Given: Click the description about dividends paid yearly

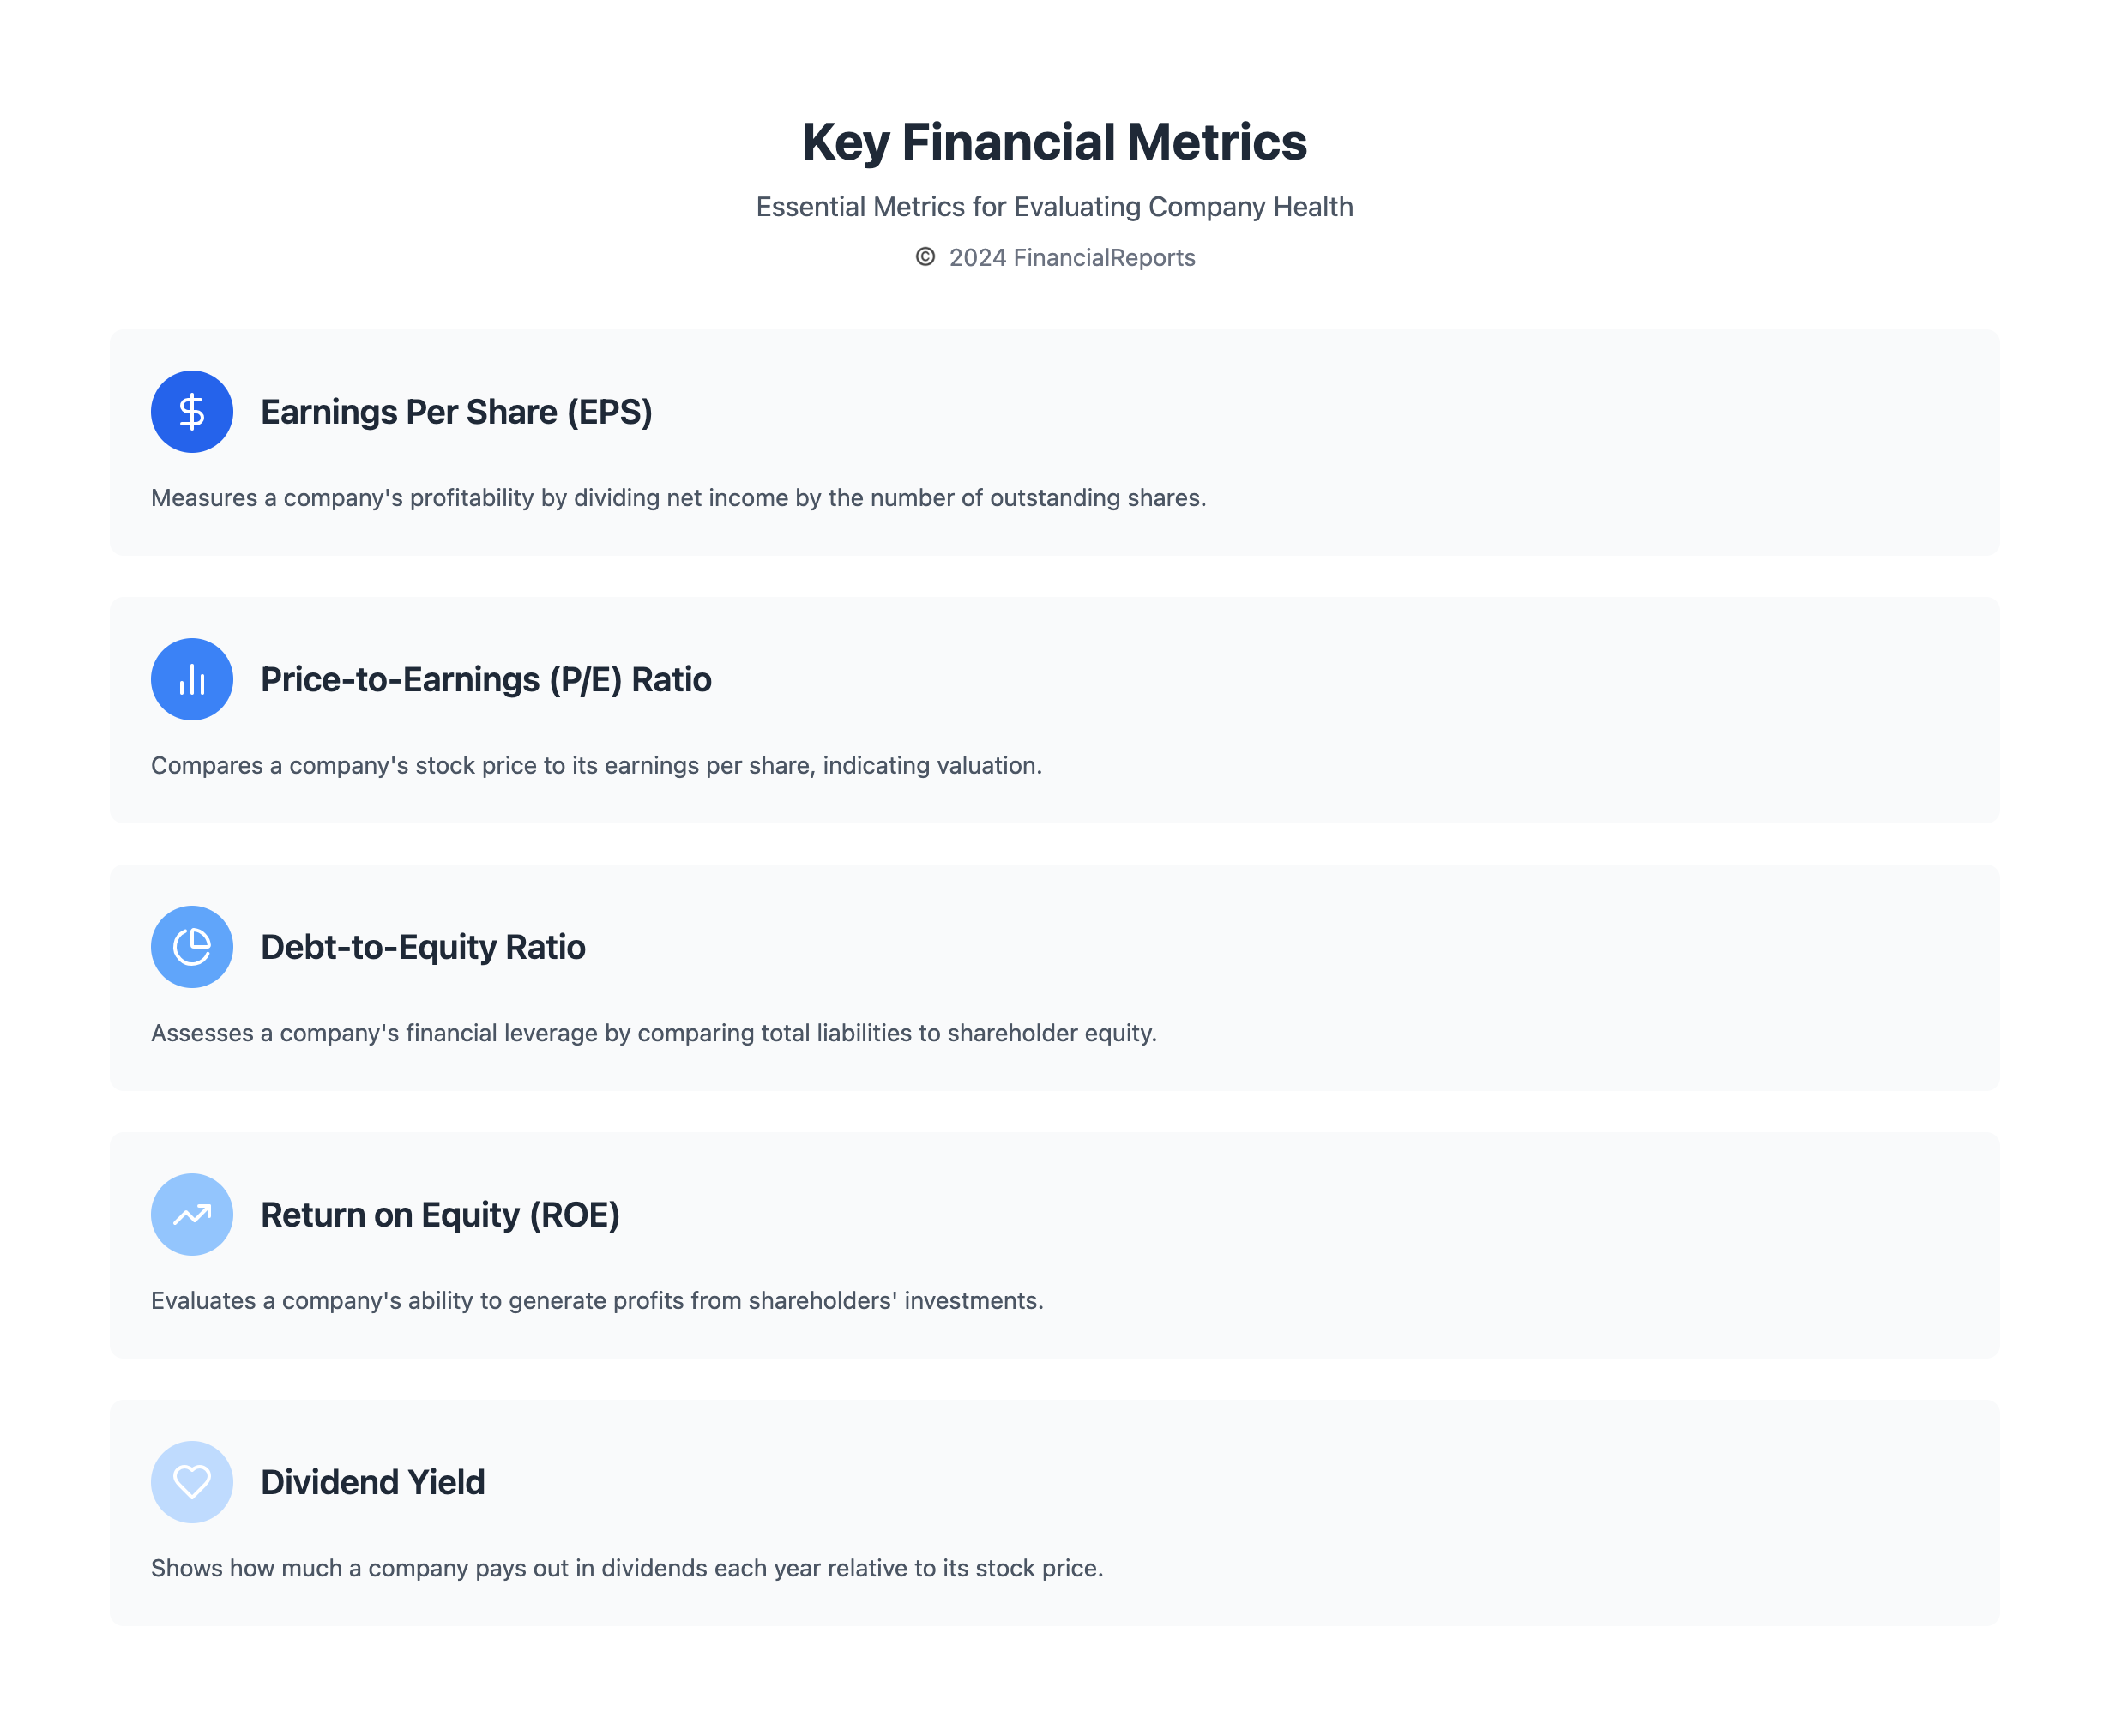Looking at the screenshot, I should (x=627, y=1568).
